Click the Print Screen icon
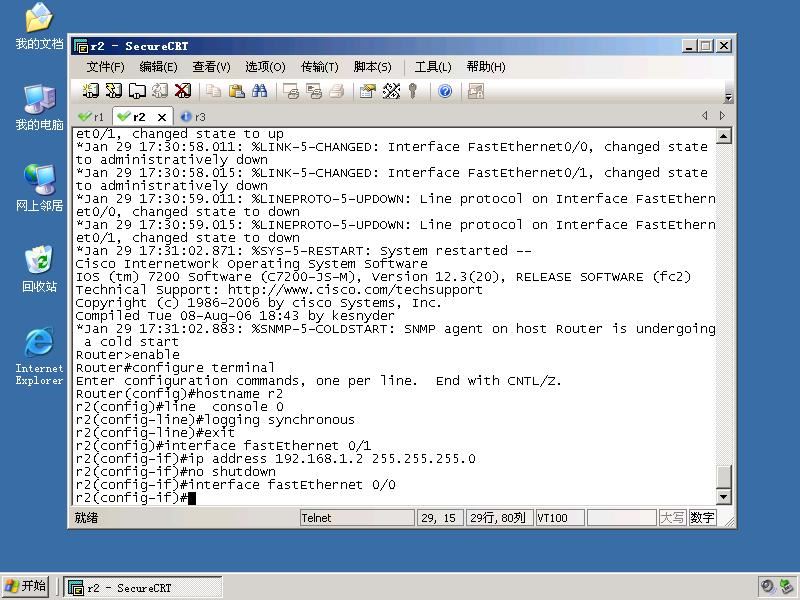800x600 pixels. point(291,91)
